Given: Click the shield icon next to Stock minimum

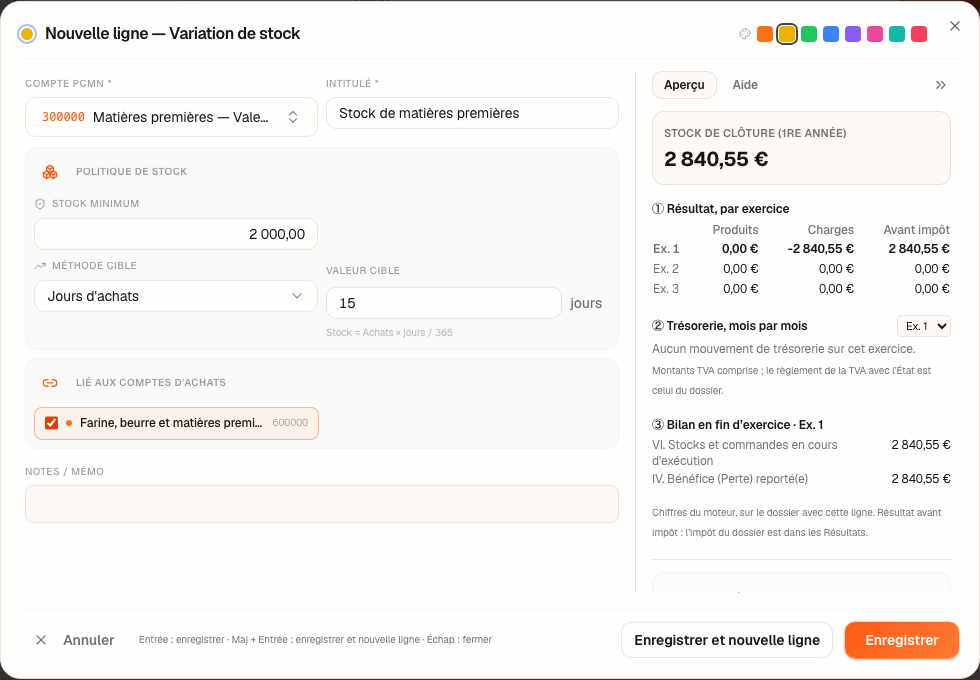Looking at the screenshot, I should point(40,204).
